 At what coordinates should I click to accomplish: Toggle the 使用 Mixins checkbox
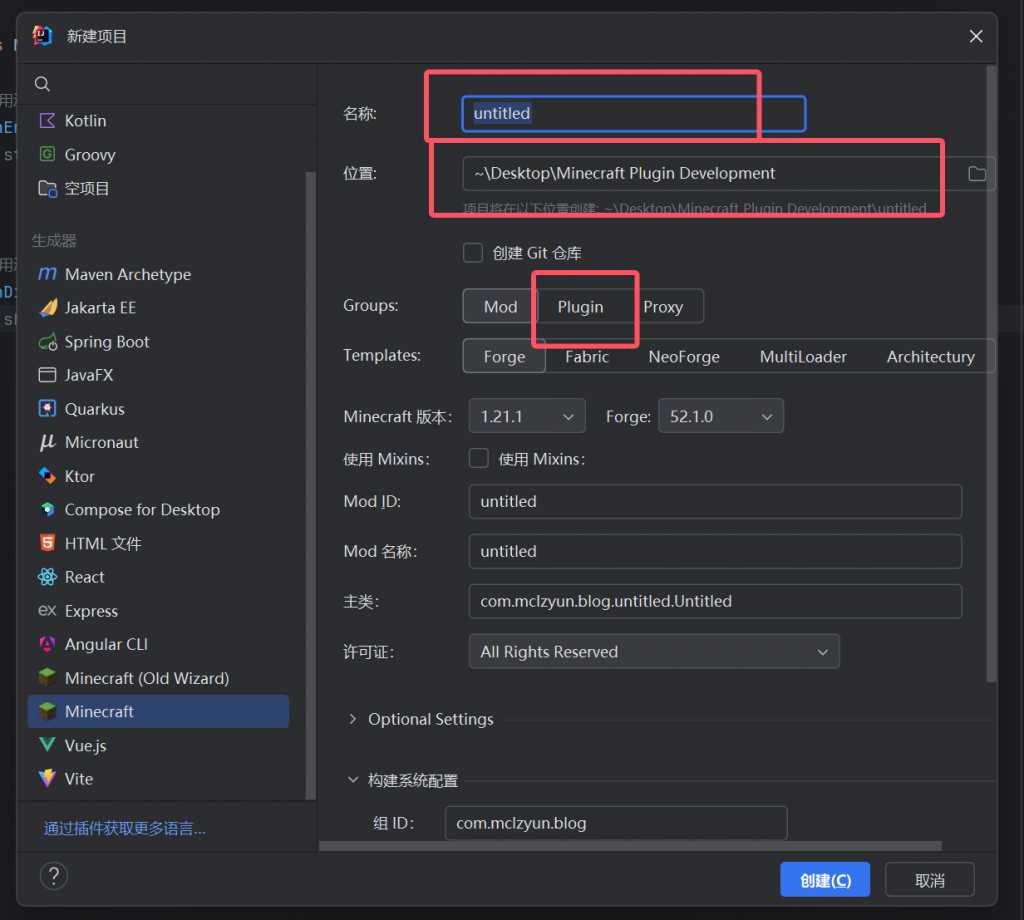pos(479,458)
